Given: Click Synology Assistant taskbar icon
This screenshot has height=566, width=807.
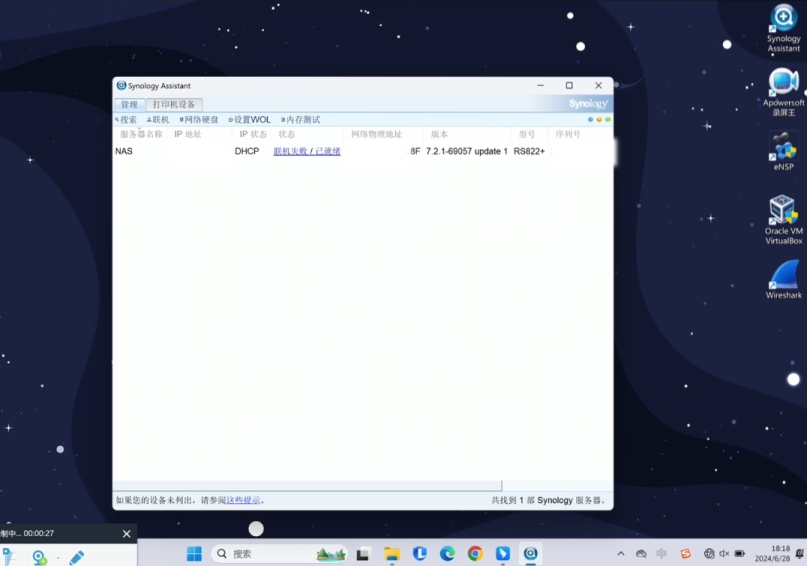Looking at the screenshot, I should coord(531,554).
